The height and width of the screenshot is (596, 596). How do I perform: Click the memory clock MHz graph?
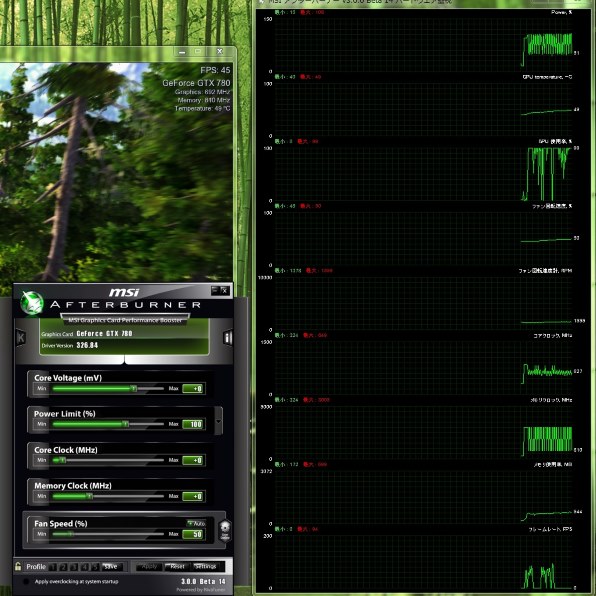[423, 433]
